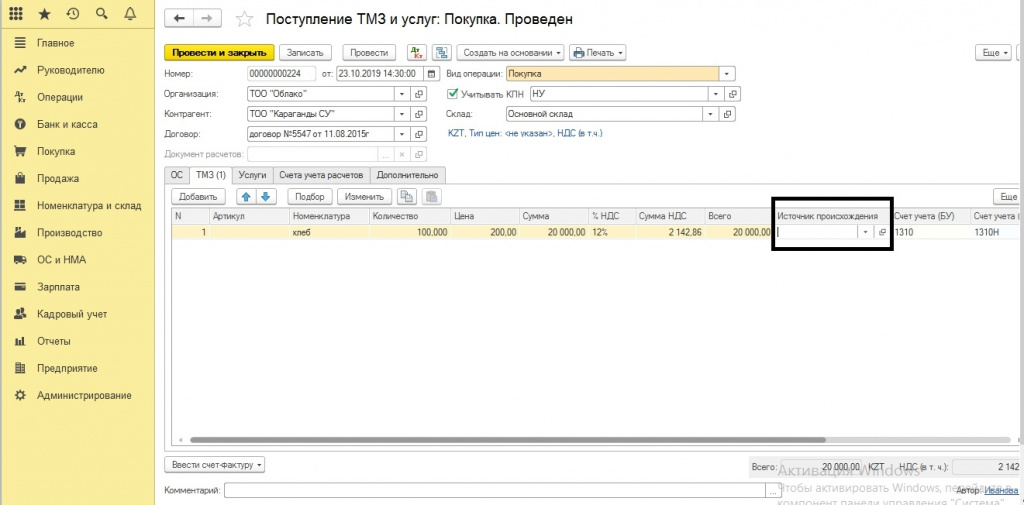
Task: Toggle the Учитывать КПН checkbox
Action: [x=452, y=94]
